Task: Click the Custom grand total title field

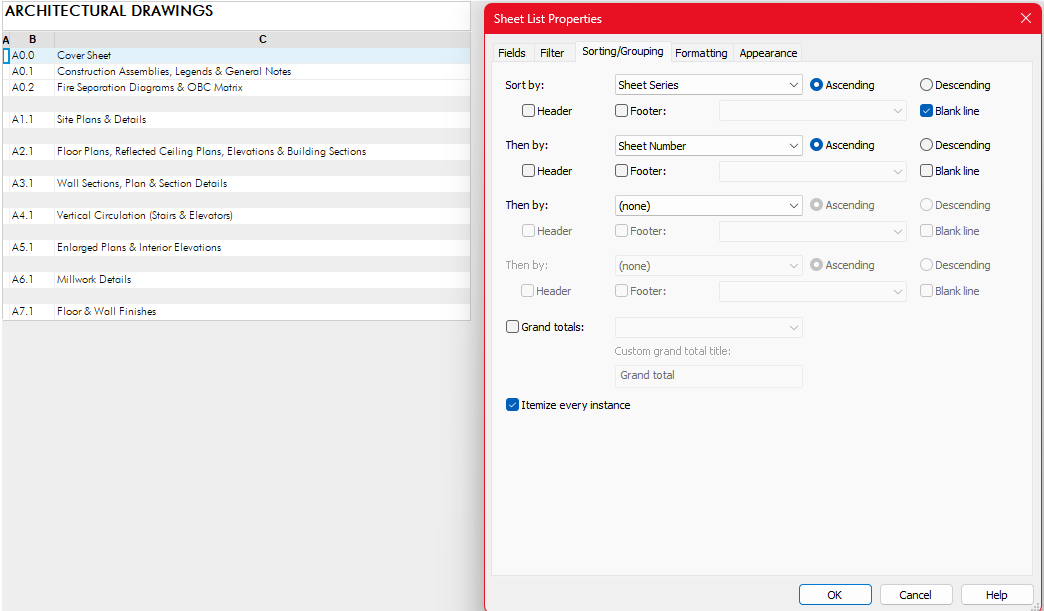Action: point(707,375)
